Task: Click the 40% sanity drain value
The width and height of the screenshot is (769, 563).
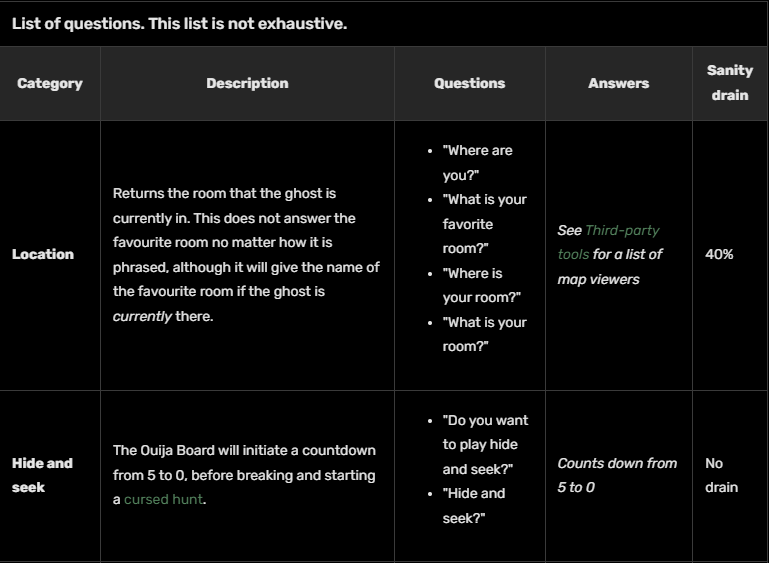Action: (719, 254)
